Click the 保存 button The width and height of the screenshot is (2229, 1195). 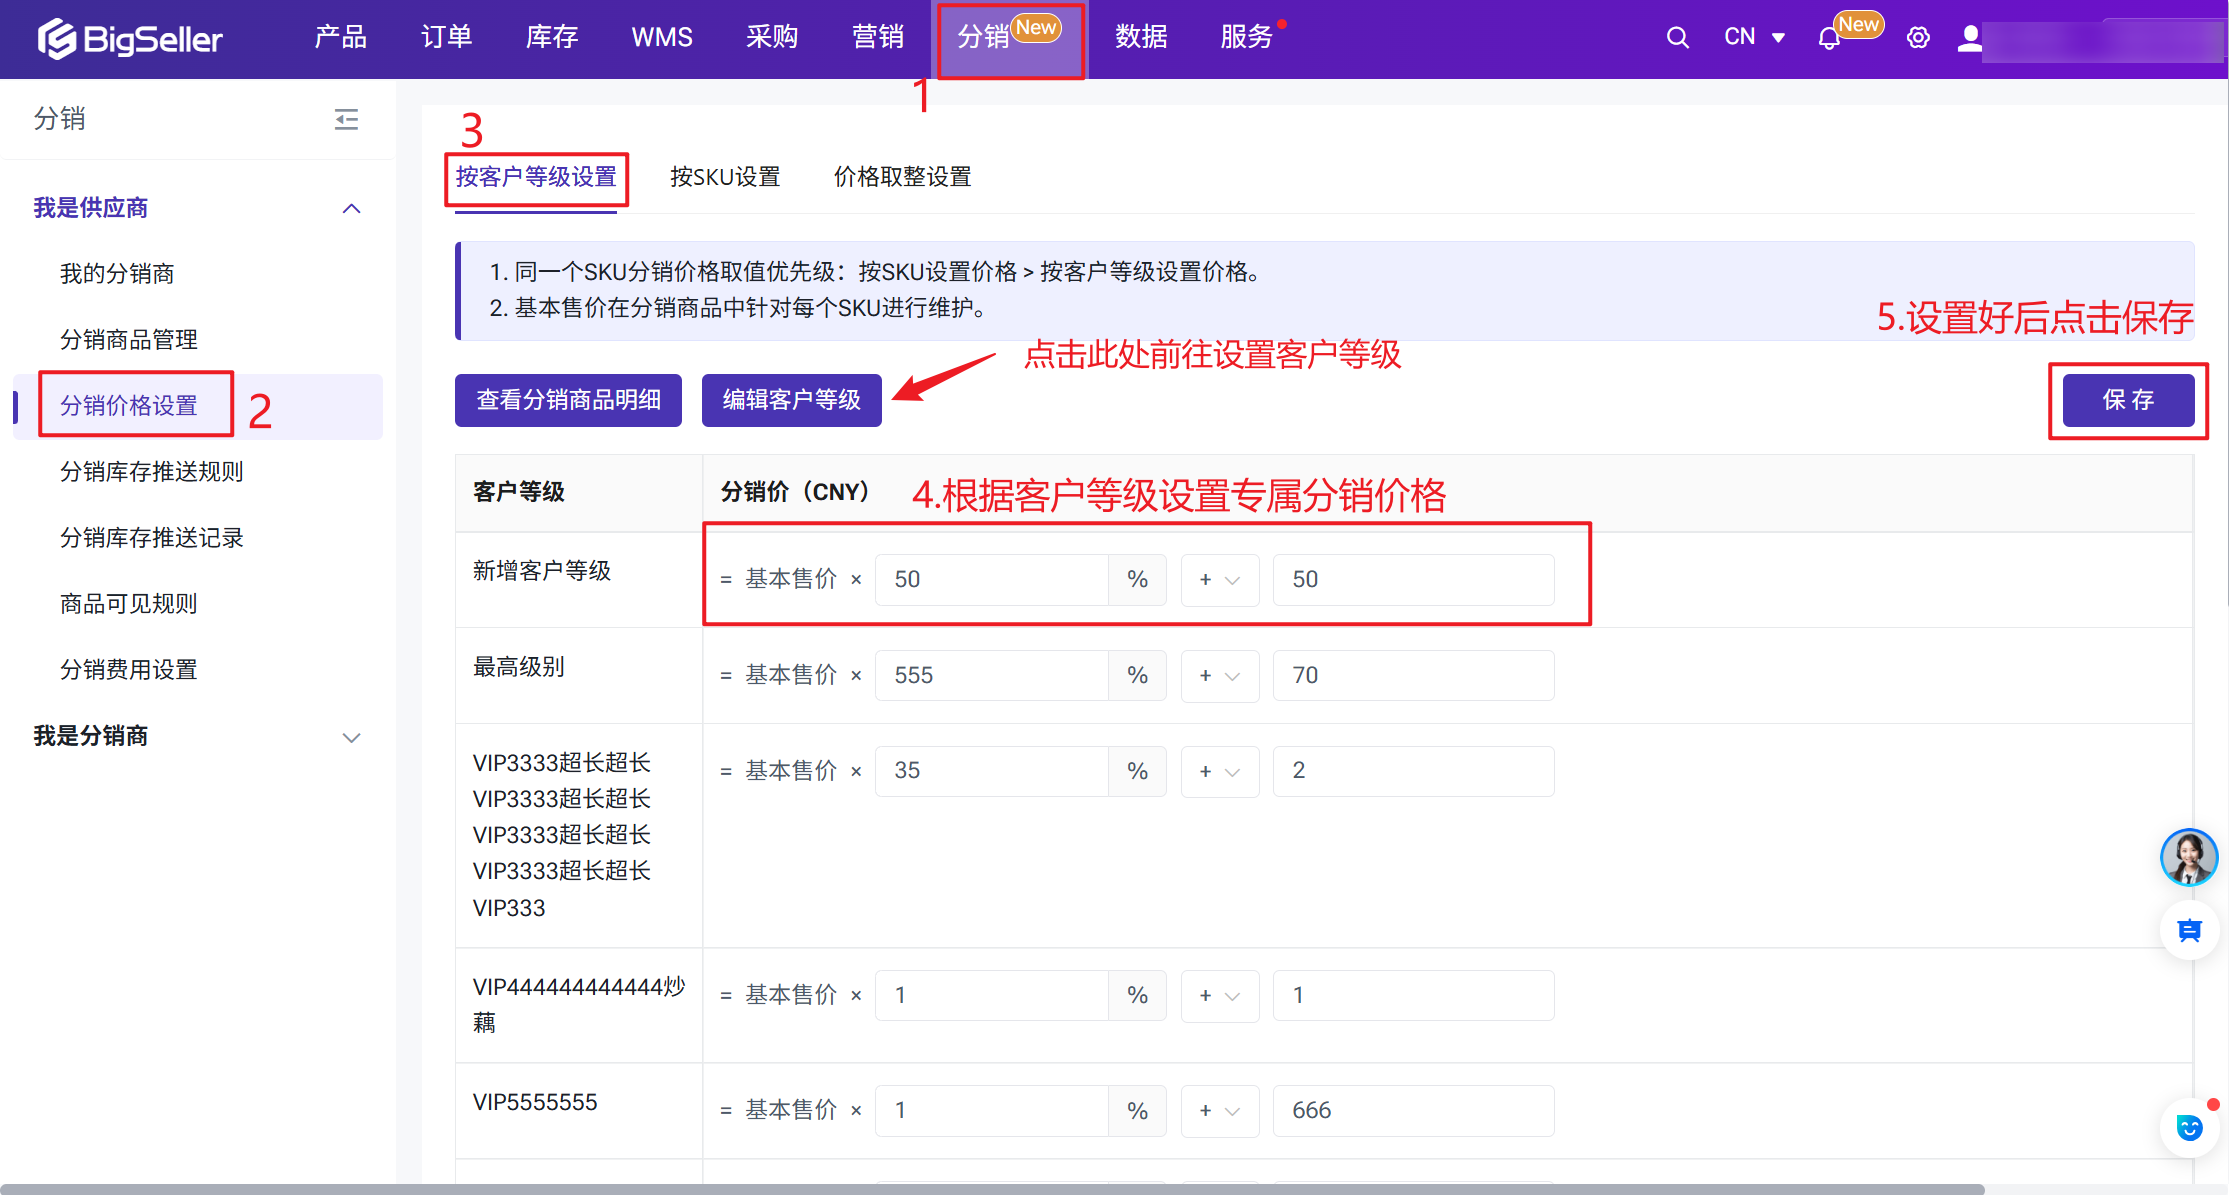click(x=2127, y=400)
